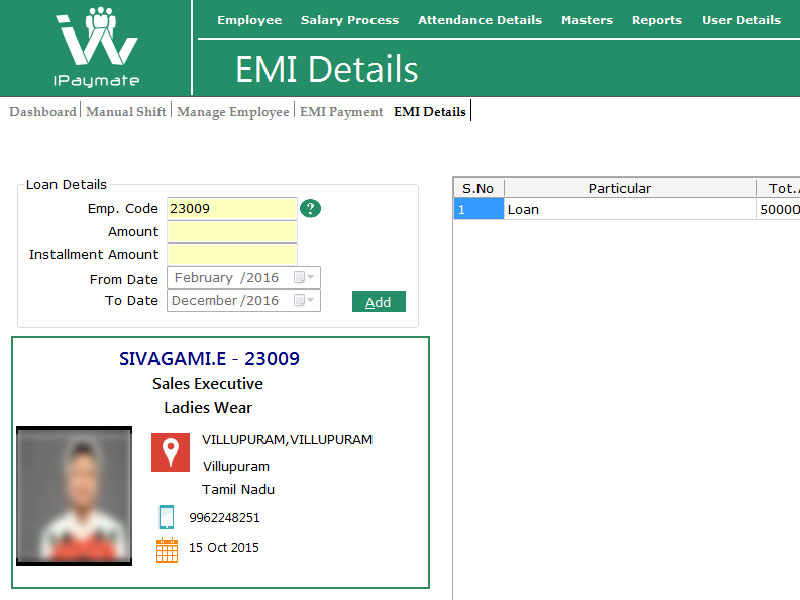
Task: Click the blue mobile phone icon
Action: (167, 517)
